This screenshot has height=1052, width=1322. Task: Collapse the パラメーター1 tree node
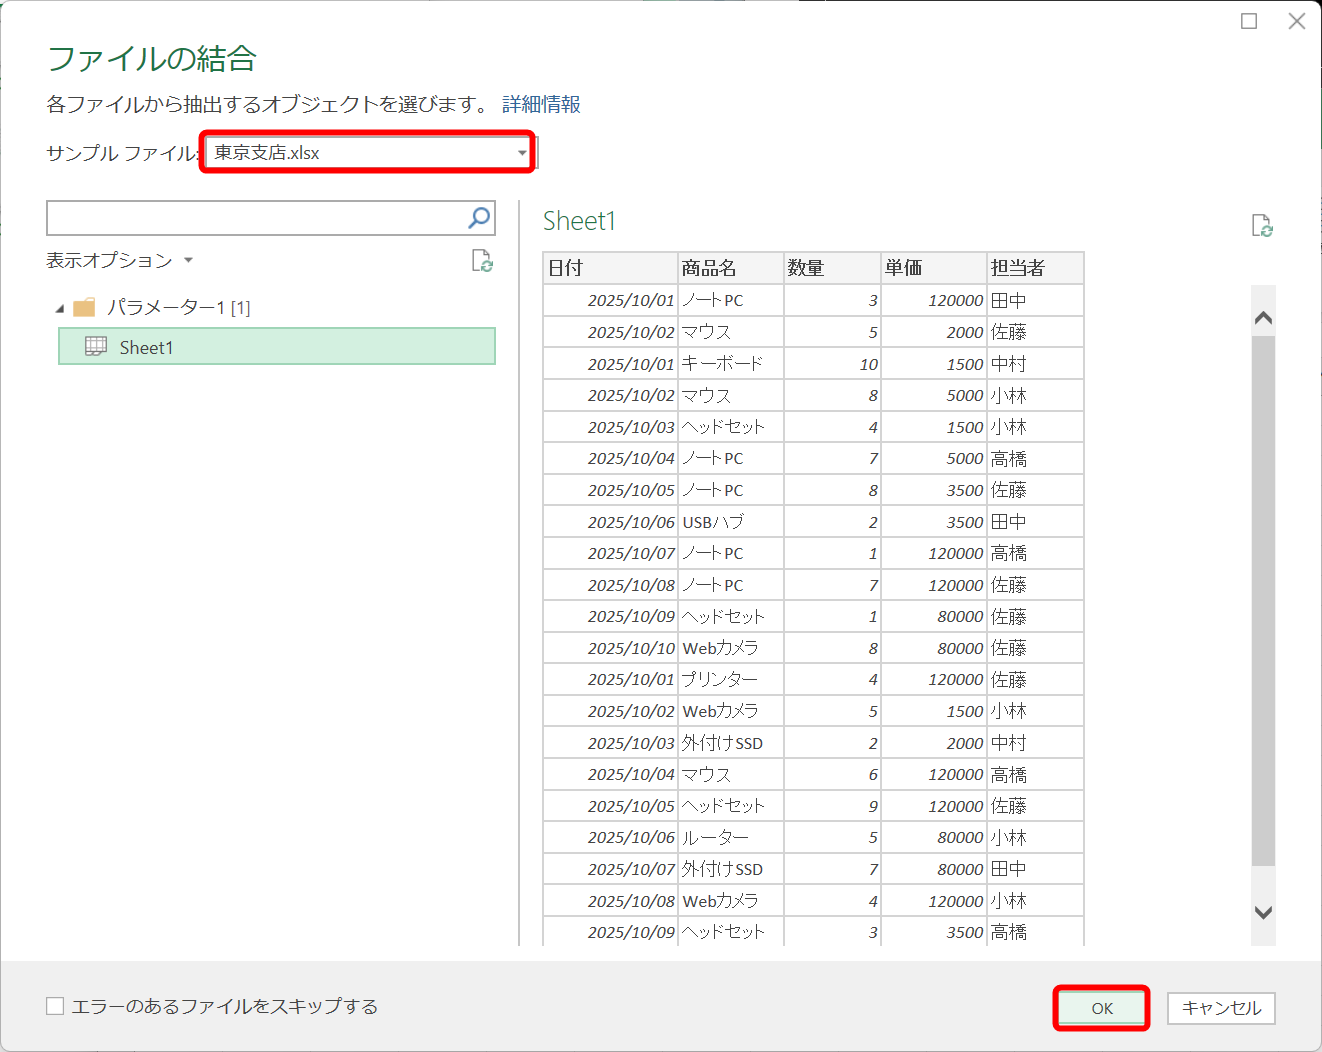pos(59,308)
